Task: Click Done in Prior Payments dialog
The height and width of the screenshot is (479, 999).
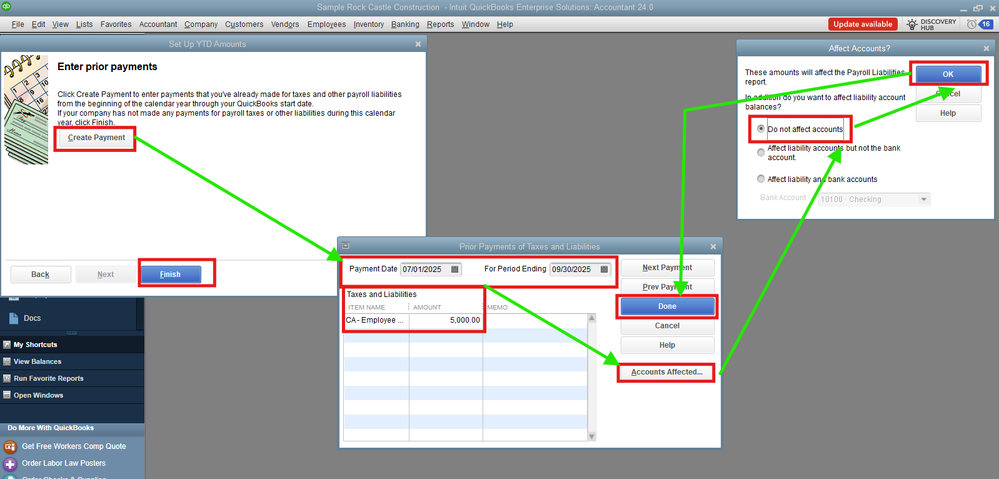Action: pyautogui.click(x=667, y=306)
